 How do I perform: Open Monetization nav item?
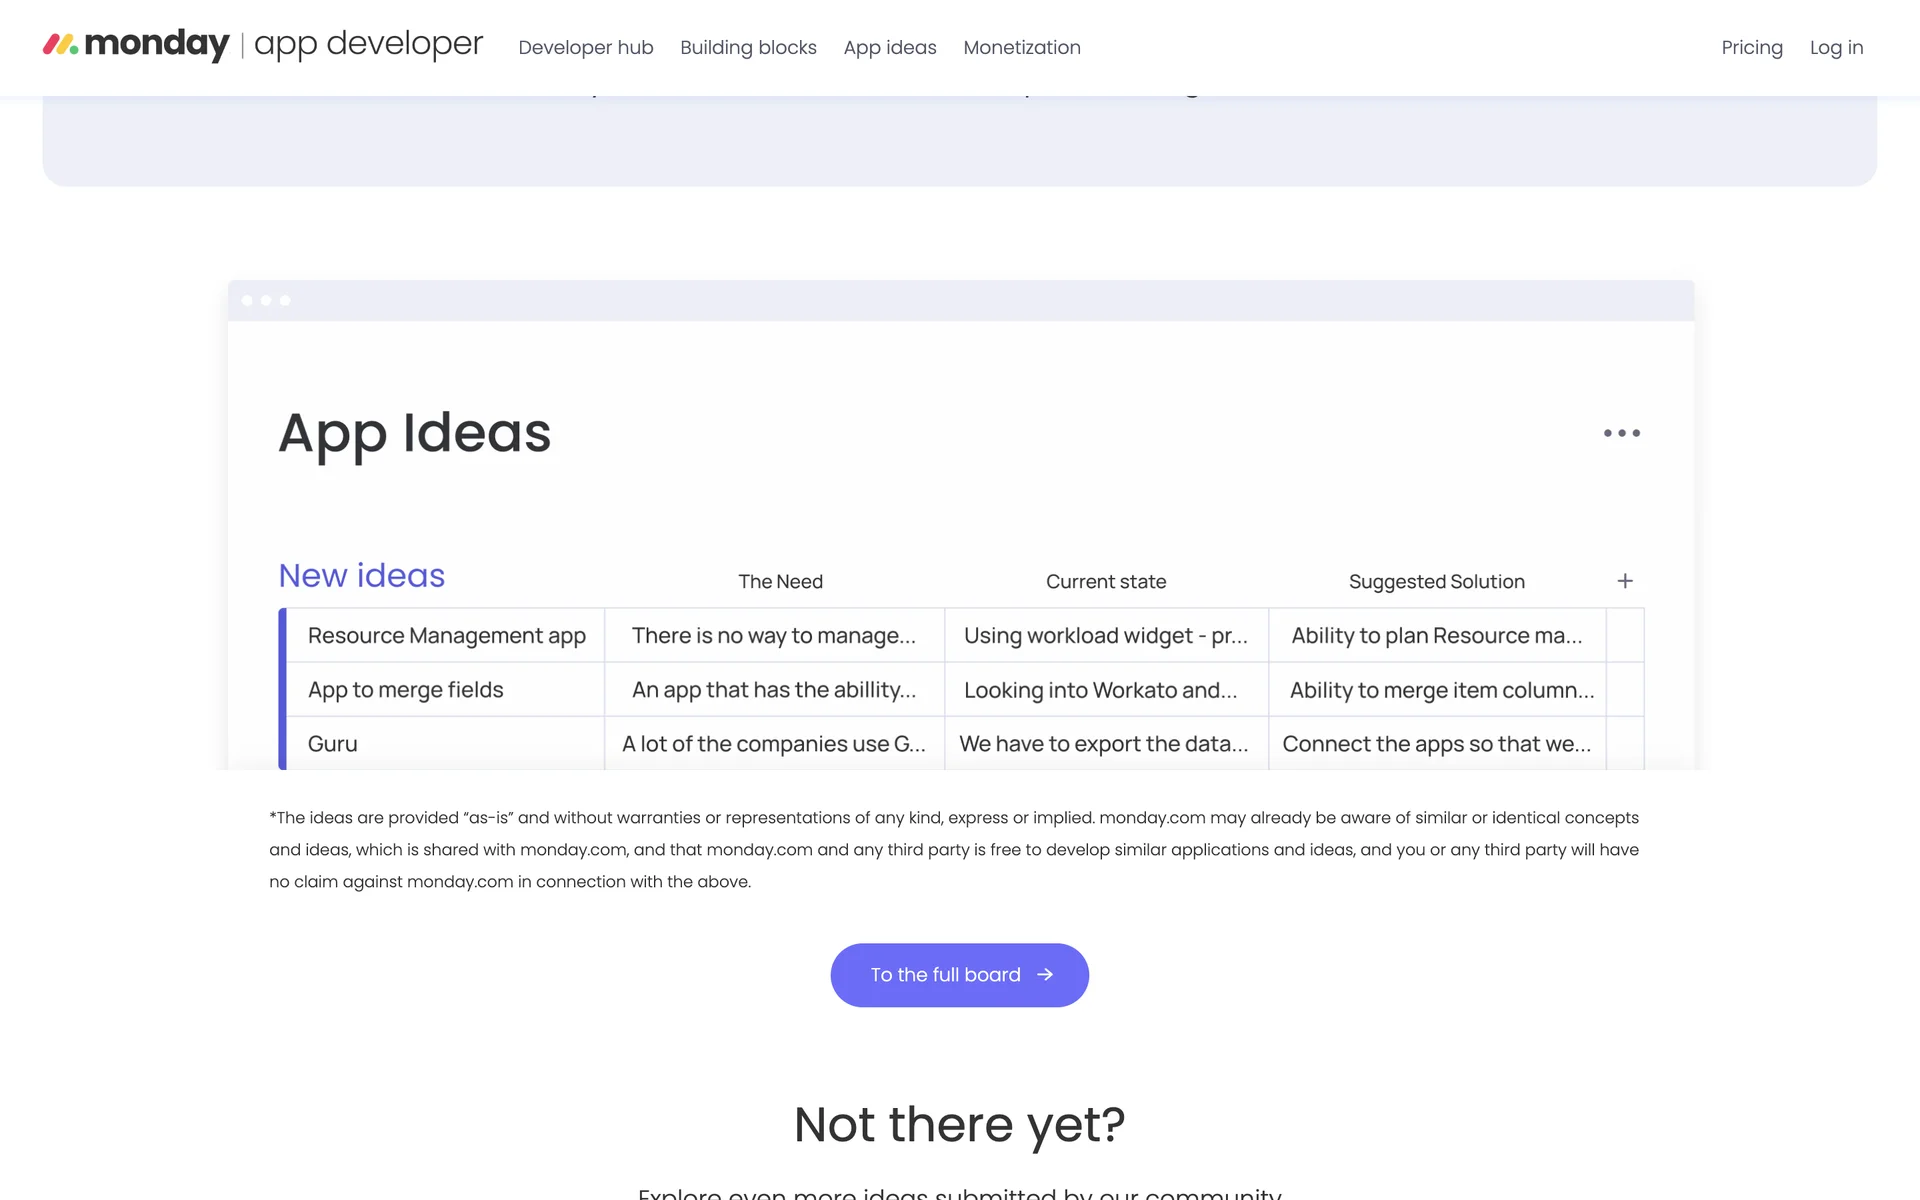(1021, 47)
